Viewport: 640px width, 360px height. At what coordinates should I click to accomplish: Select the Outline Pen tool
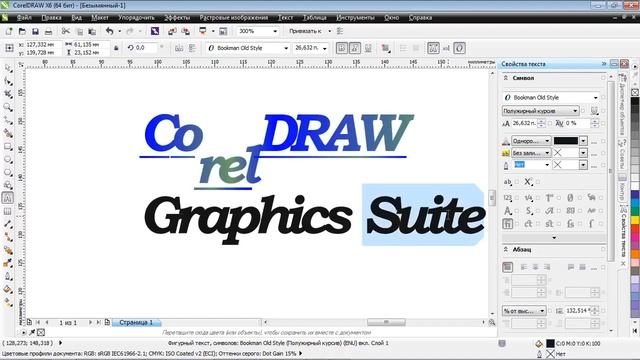click(8, 276)
